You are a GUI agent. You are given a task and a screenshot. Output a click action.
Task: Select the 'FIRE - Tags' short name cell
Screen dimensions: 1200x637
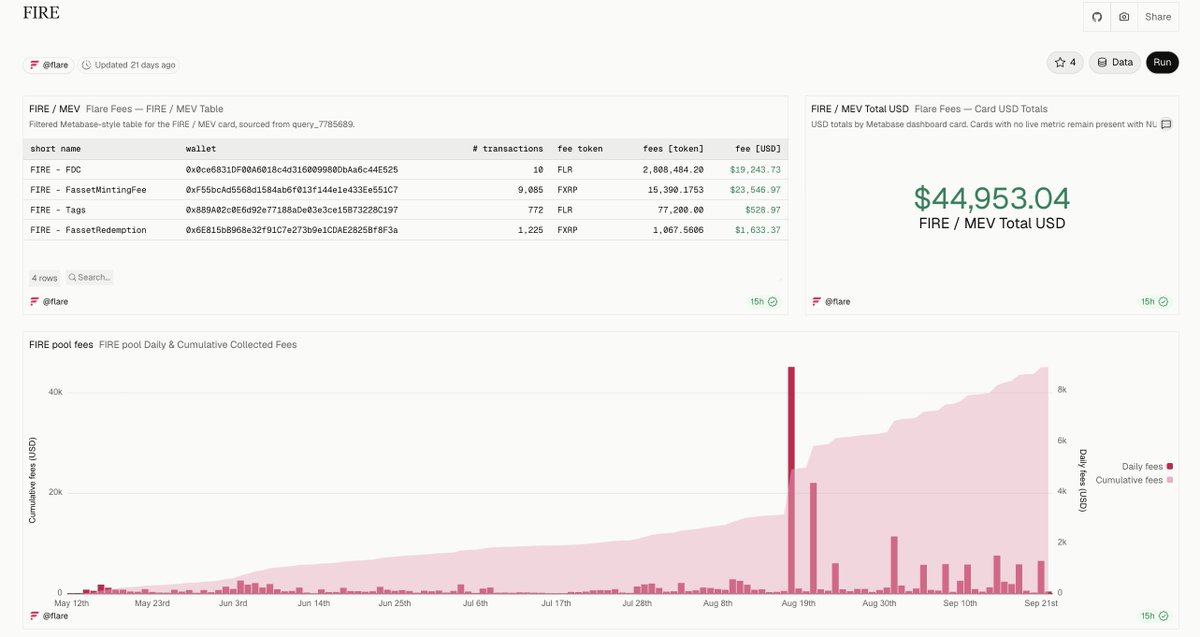click(59, 210)
